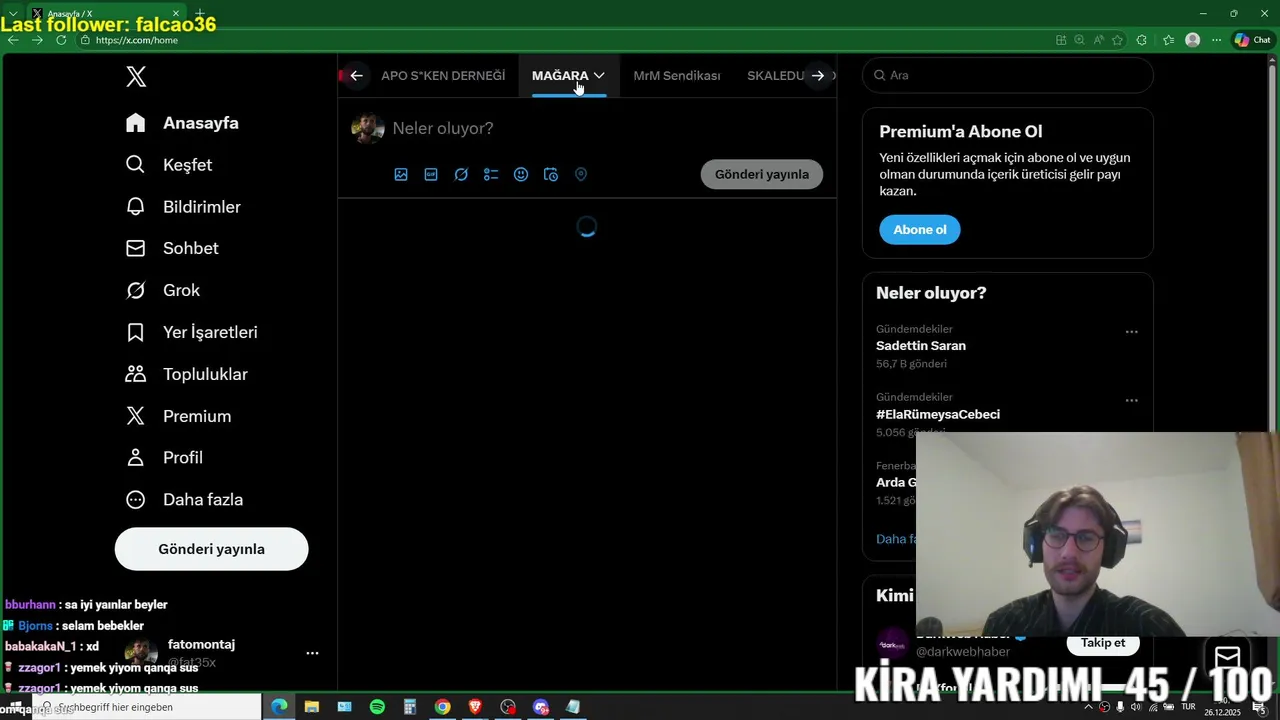This screenshot has width=1280, height=720.
Task: Open the Copilot Chat button
Action: [1253, 40]
